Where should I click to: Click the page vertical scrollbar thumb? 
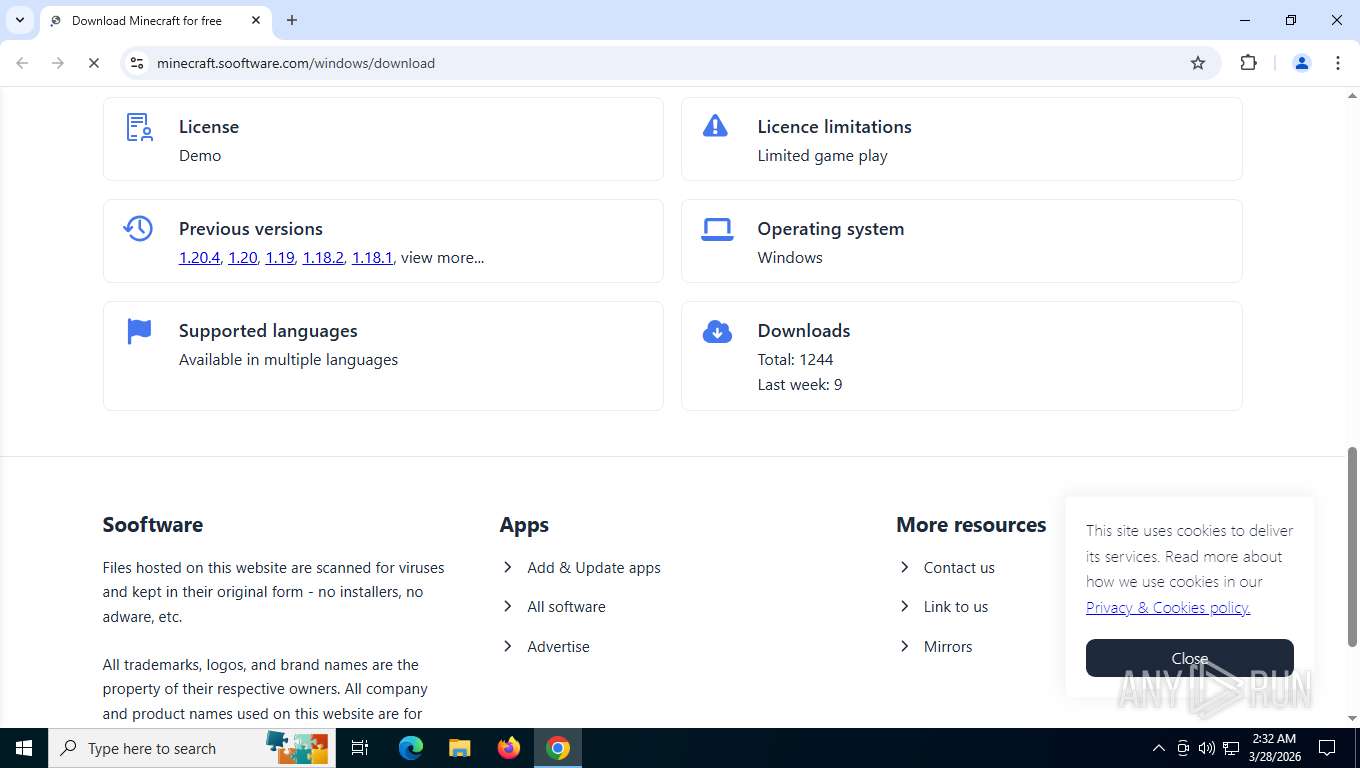(1352, 546)
